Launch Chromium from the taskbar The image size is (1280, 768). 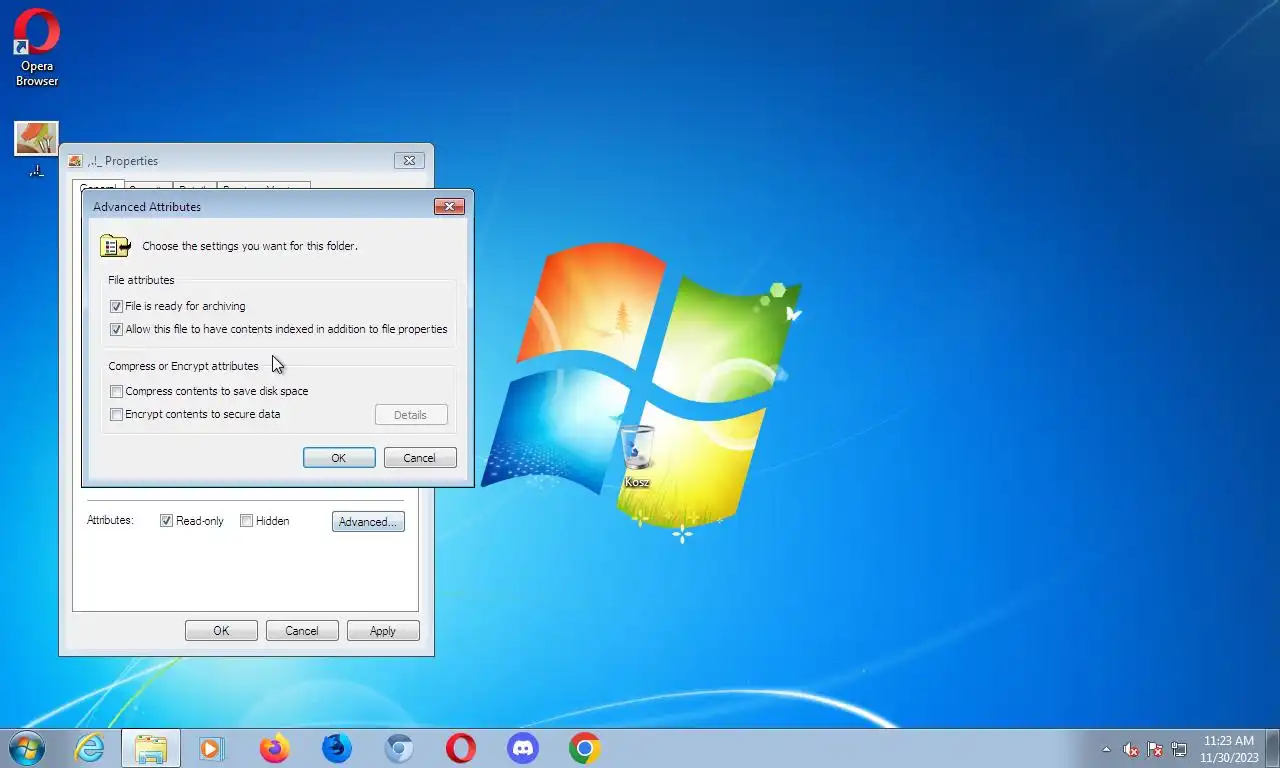pos(399,748)
